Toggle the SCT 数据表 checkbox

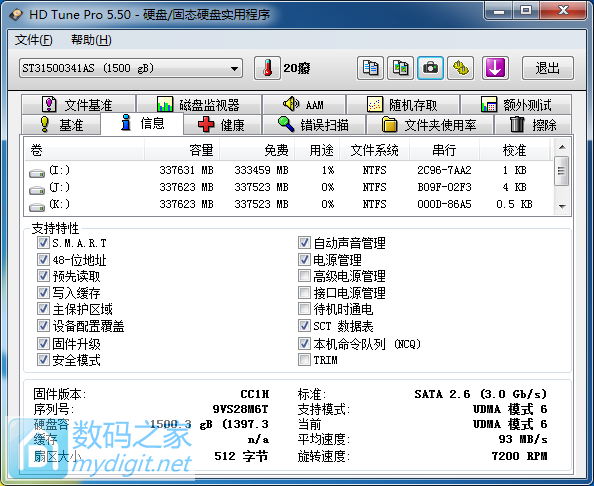(304, 326)
